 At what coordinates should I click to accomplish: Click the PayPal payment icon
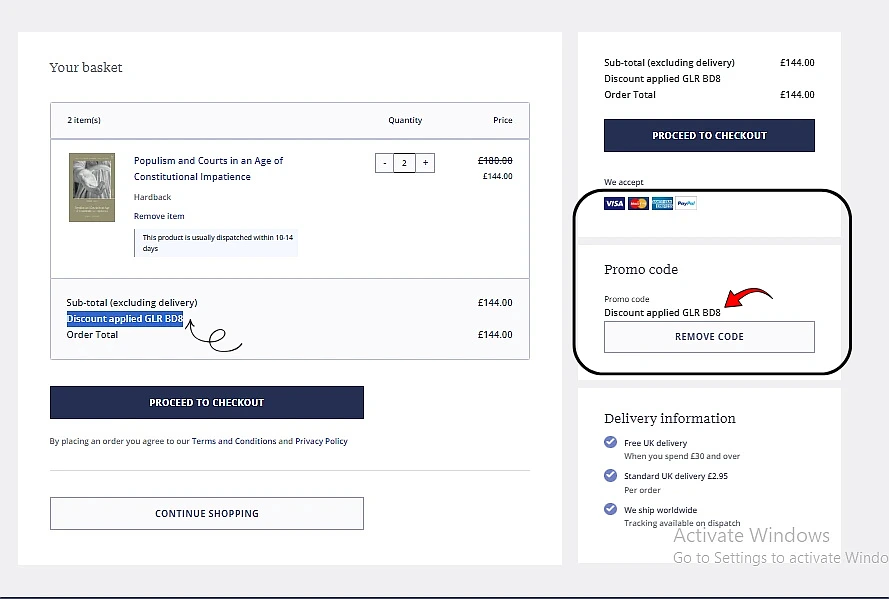pos(686,203)
